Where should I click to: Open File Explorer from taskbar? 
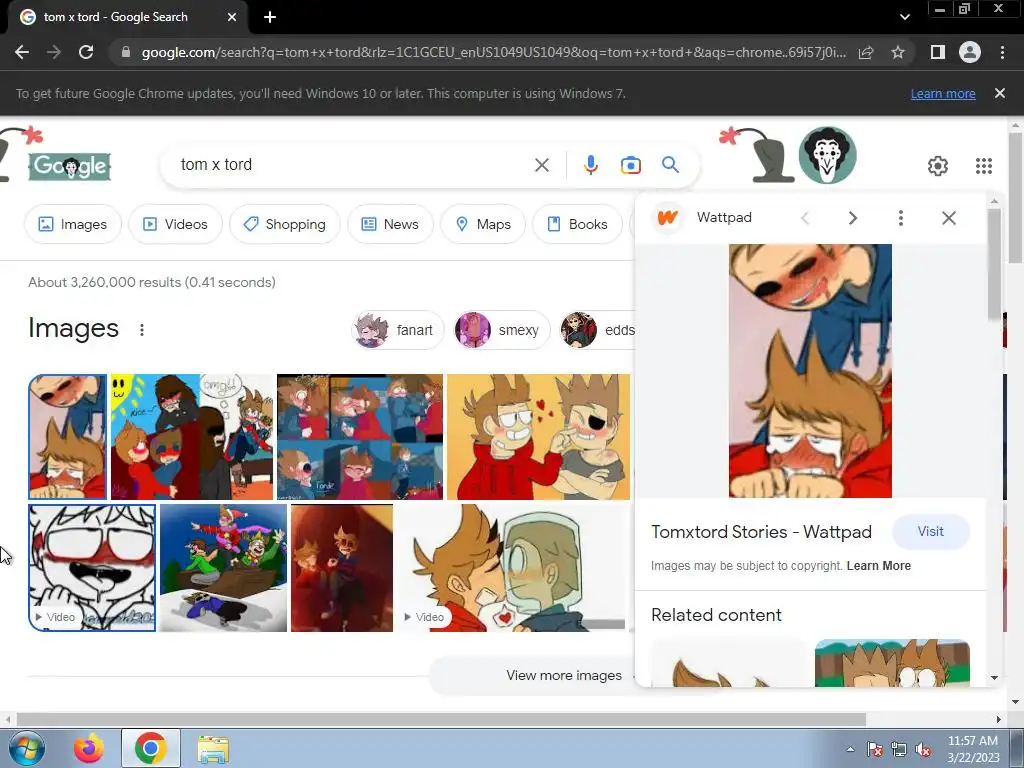[x=213, y=748]
